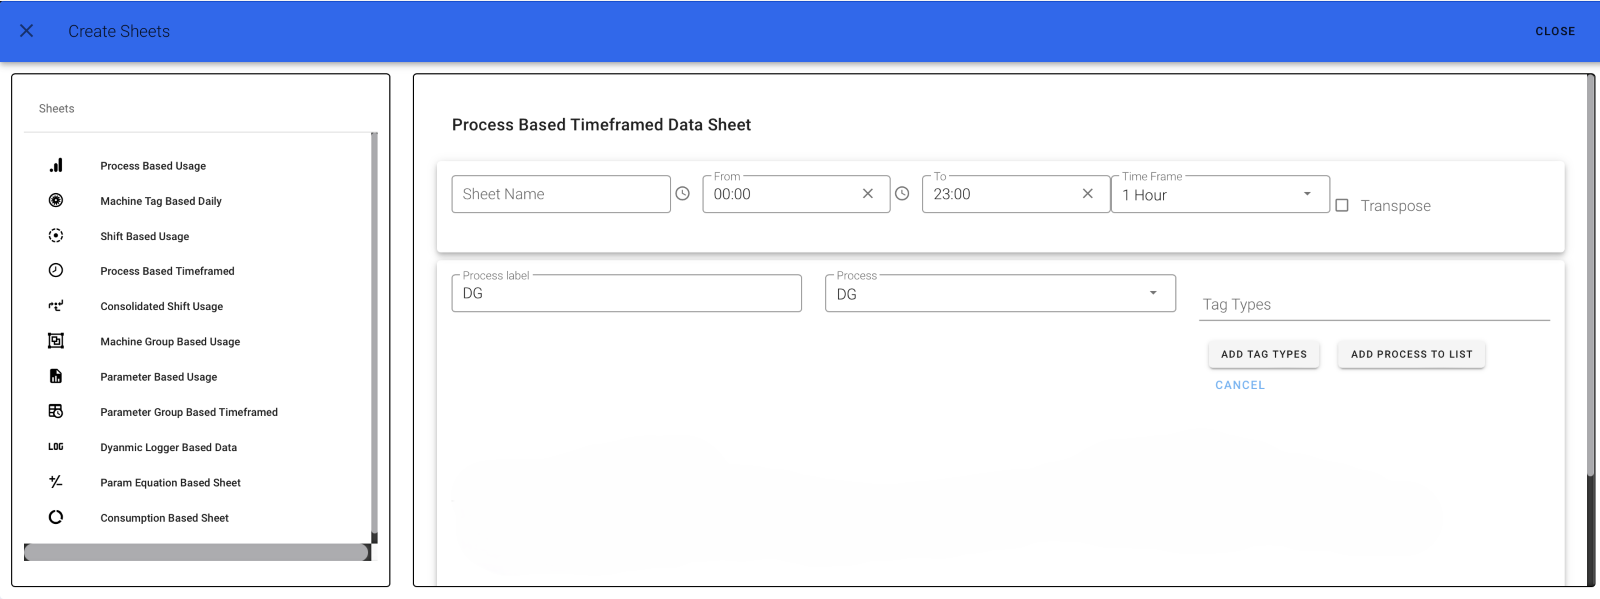Select Parameter Group Based Timeframed item
Viewport: 1600px width, 599px height.
[x=189, y=412]
